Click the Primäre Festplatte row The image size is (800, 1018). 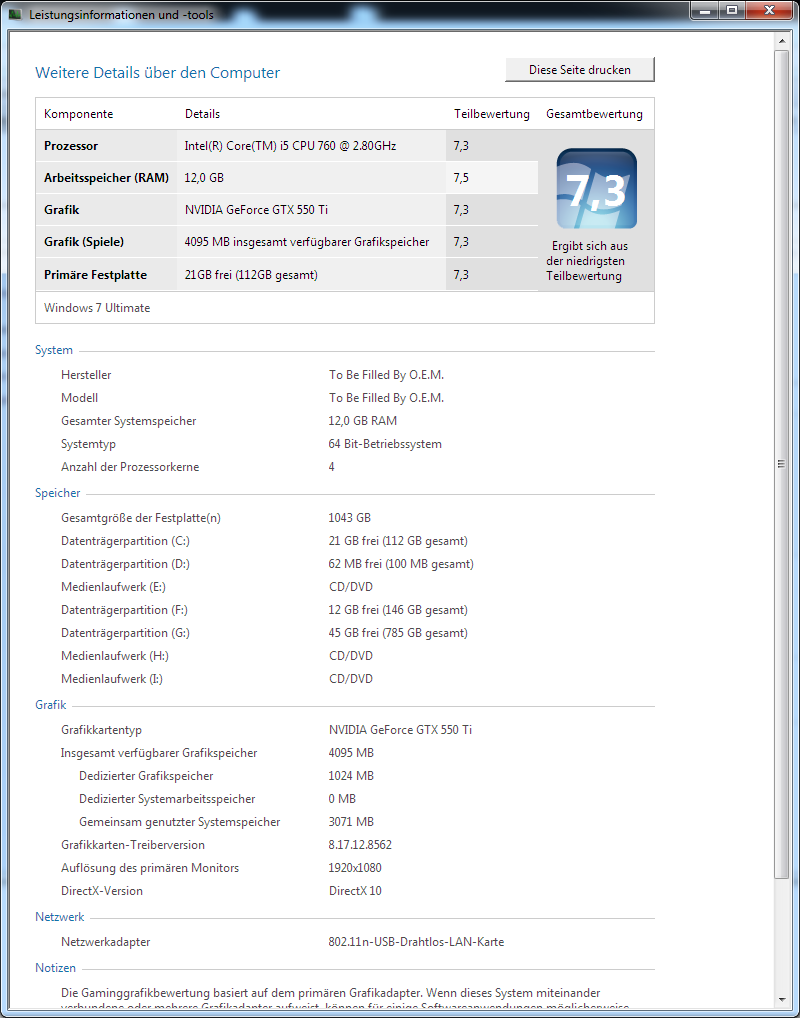tap(286, 275)
